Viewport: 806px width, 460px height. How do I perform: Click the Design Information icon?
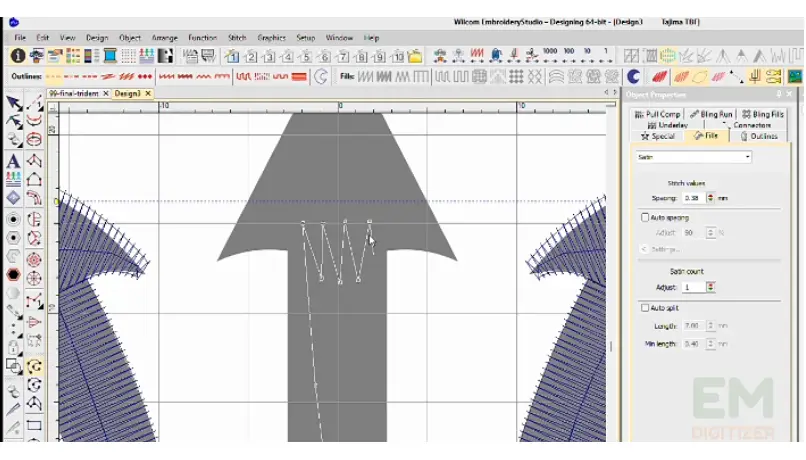click(x=18, y=56)
